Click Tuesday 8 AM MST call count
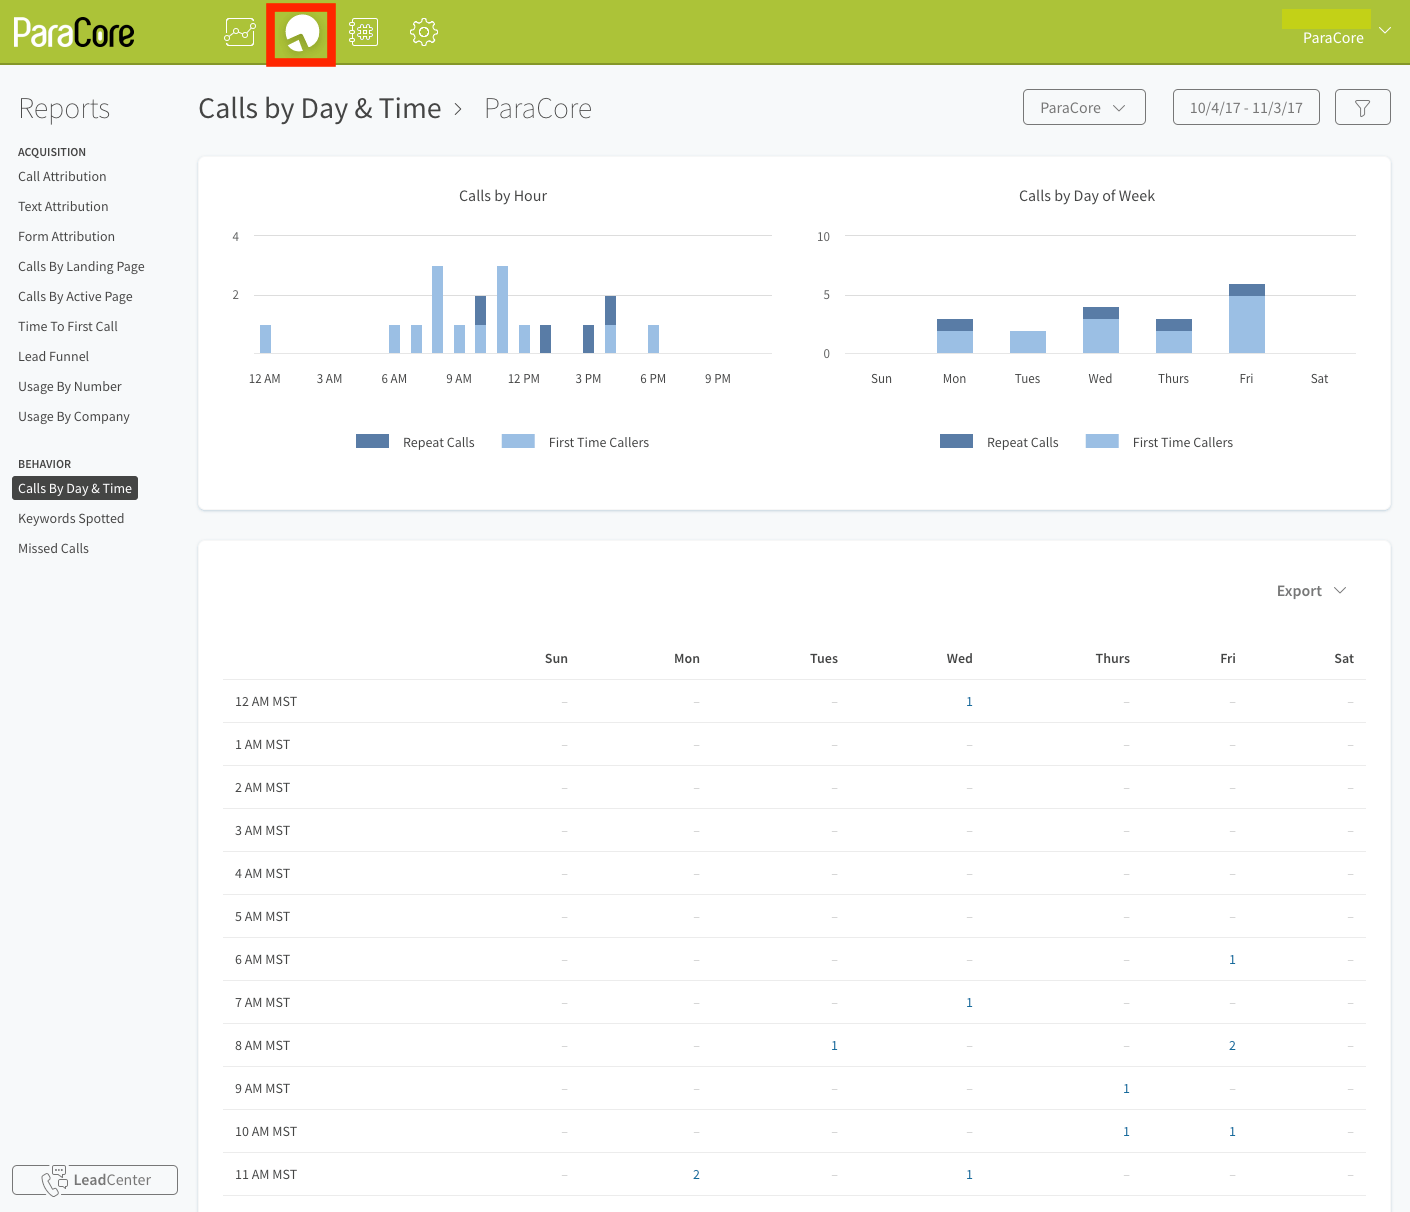The image size is (1410, 1212). (834, 1045)
